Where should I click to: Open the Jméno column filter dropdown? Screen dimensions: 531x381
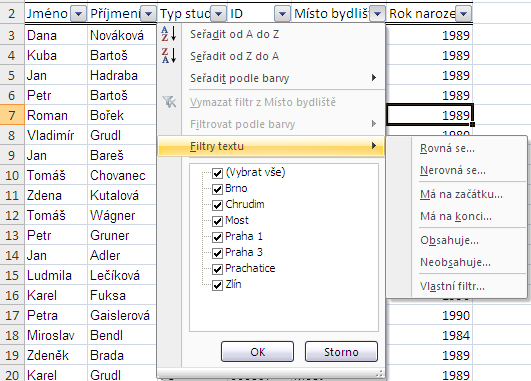[78, 14]
